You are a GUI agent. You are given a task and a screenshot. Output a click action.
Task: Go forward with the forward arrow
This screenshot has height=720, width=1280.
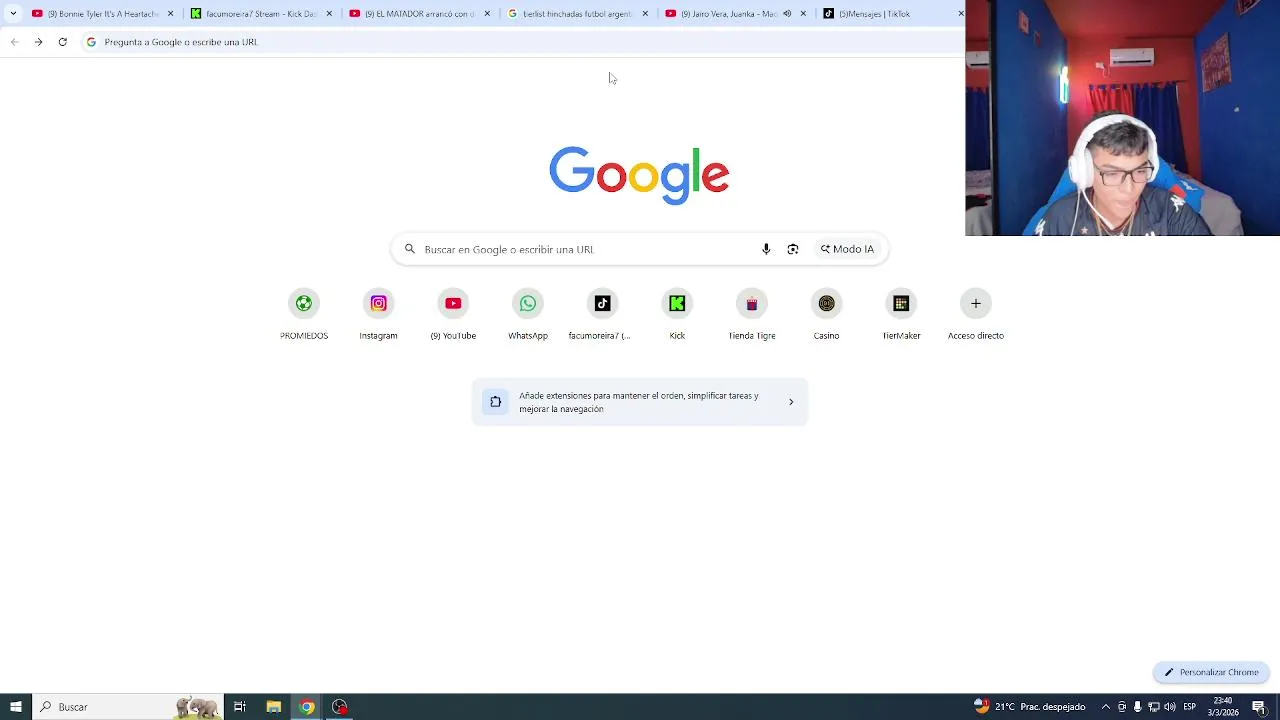[38, 42]
